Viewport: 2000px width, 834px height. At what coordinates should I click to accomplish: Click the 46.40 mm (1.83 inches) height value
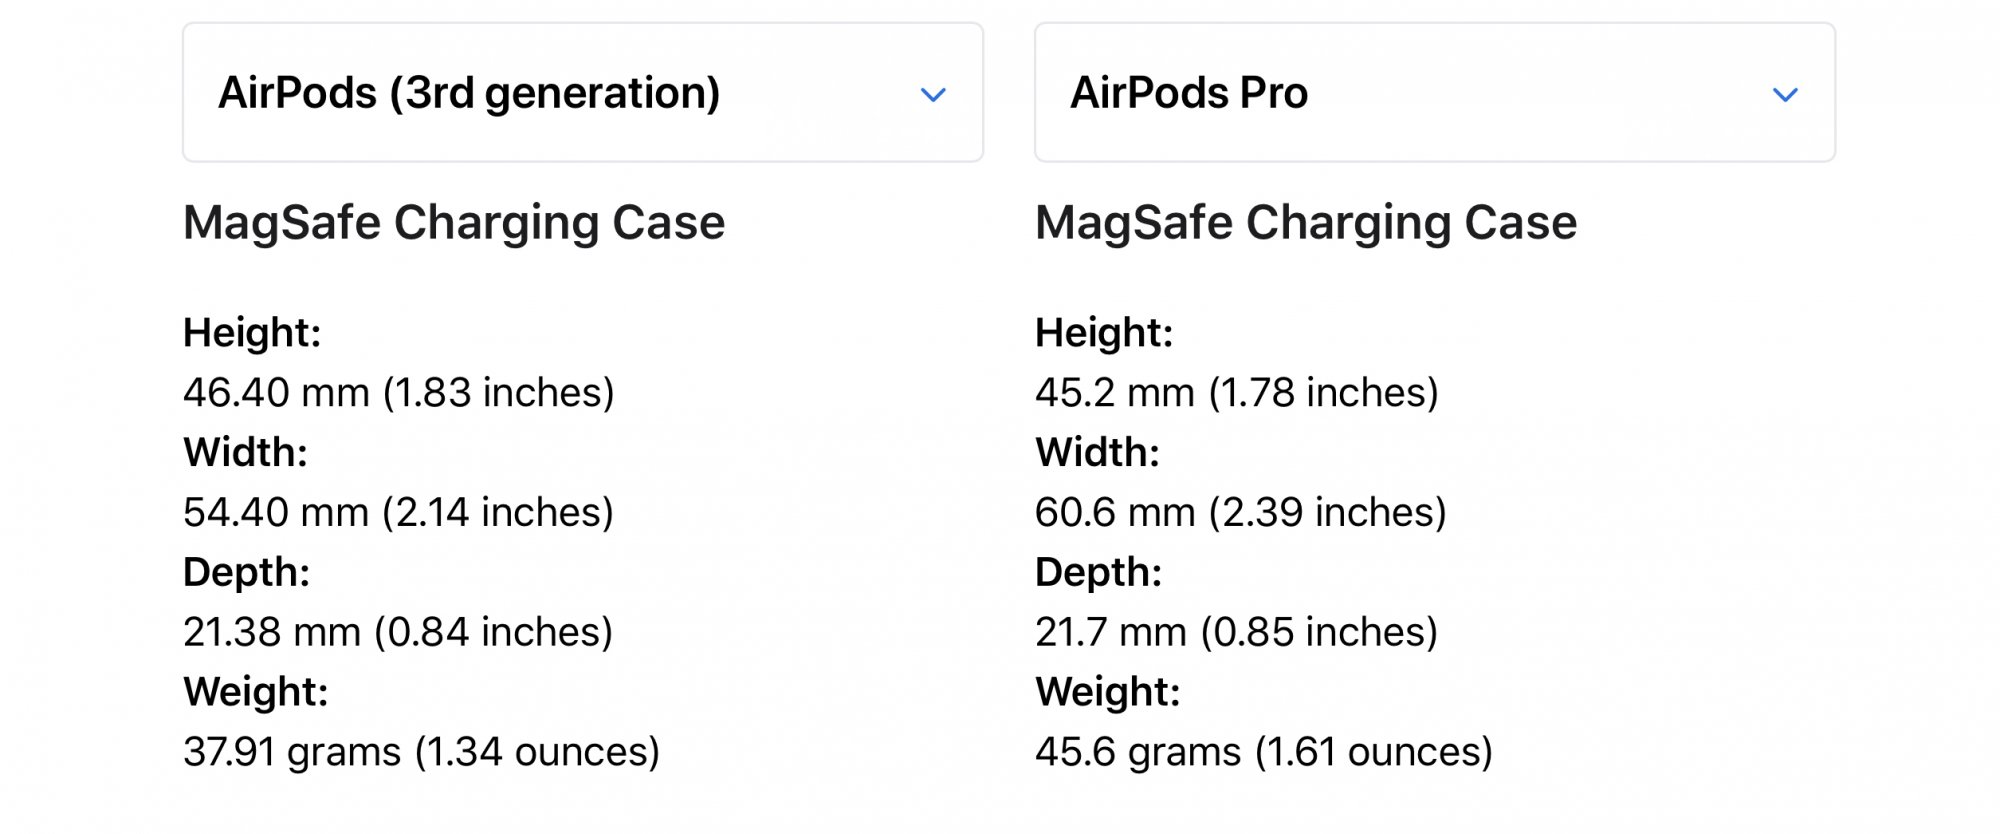click(x=398, y=392)
